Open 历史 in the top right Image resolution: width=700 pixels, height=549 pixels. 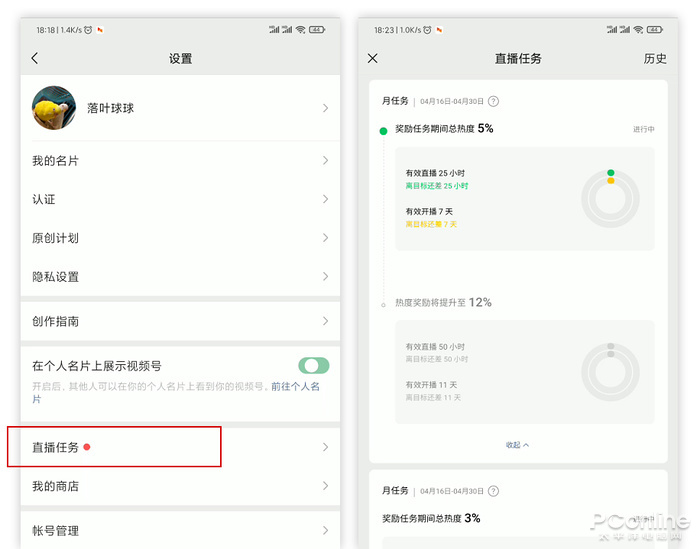[654, 59]
